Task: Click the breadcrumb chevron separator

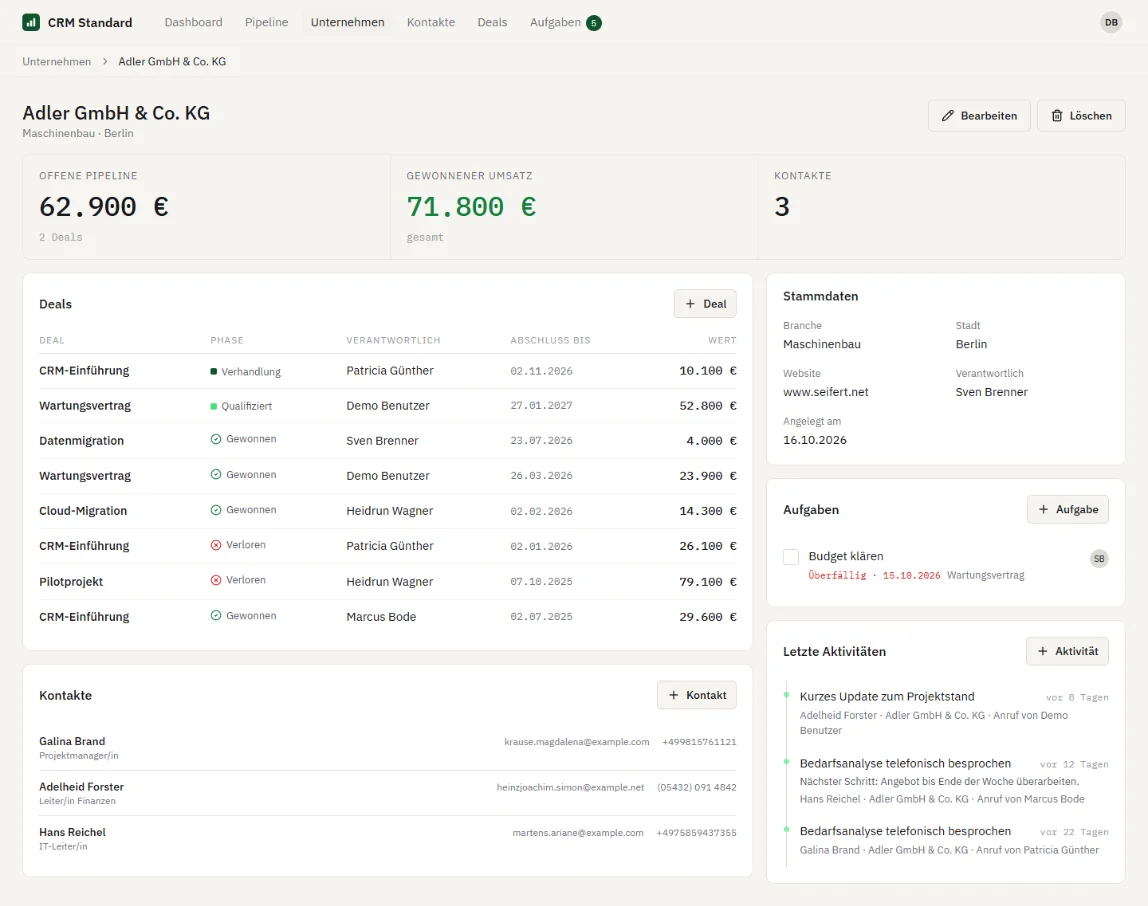Action: point(105,62)
